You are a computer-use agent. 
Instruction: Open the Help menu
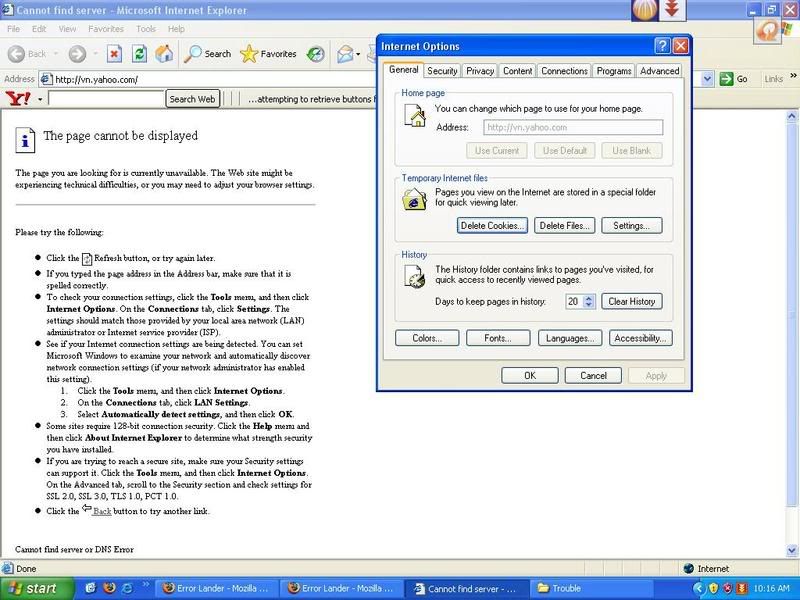click(x=176, y=29)
